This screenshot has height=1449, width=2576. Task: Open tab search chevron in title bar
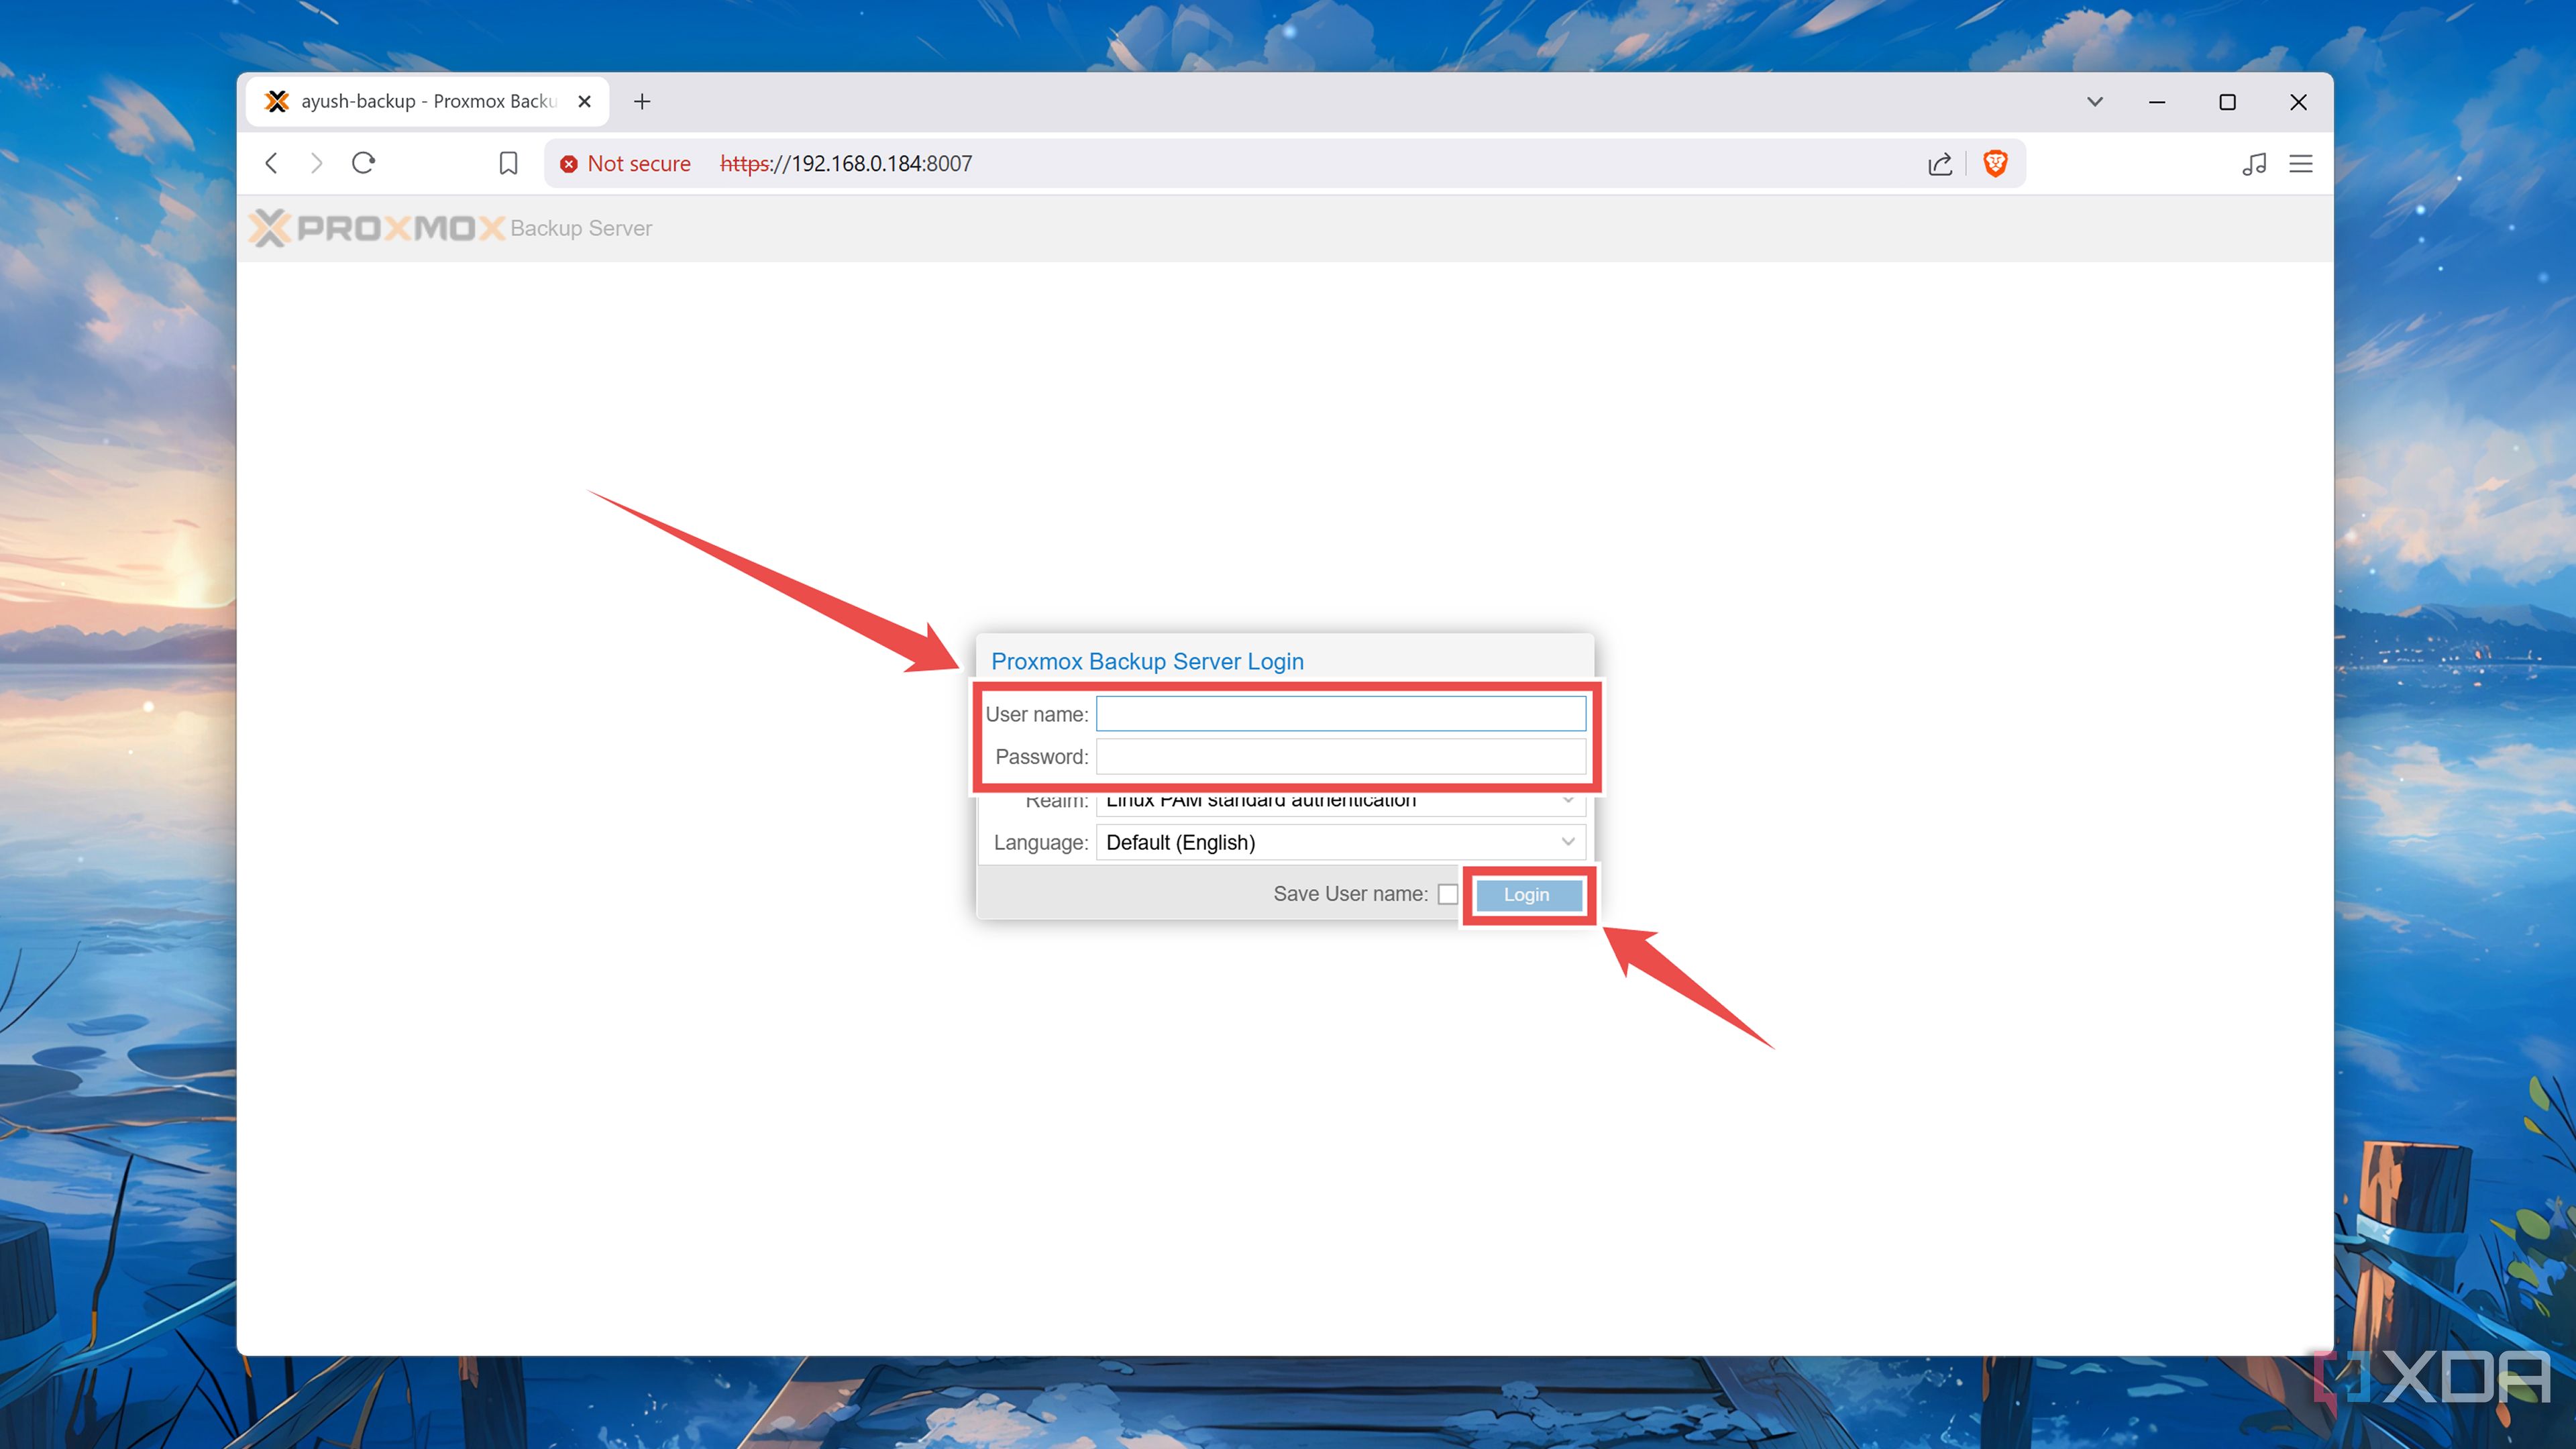coord(2095,102)
